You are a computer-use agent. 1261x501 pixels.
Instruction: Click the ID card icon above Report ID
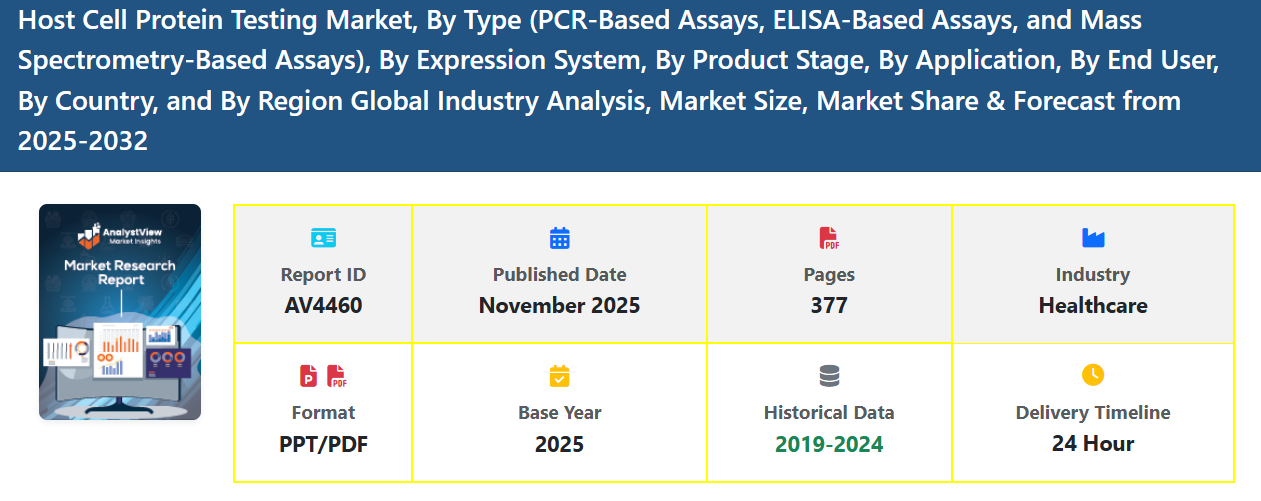click(x=323, y=238)
